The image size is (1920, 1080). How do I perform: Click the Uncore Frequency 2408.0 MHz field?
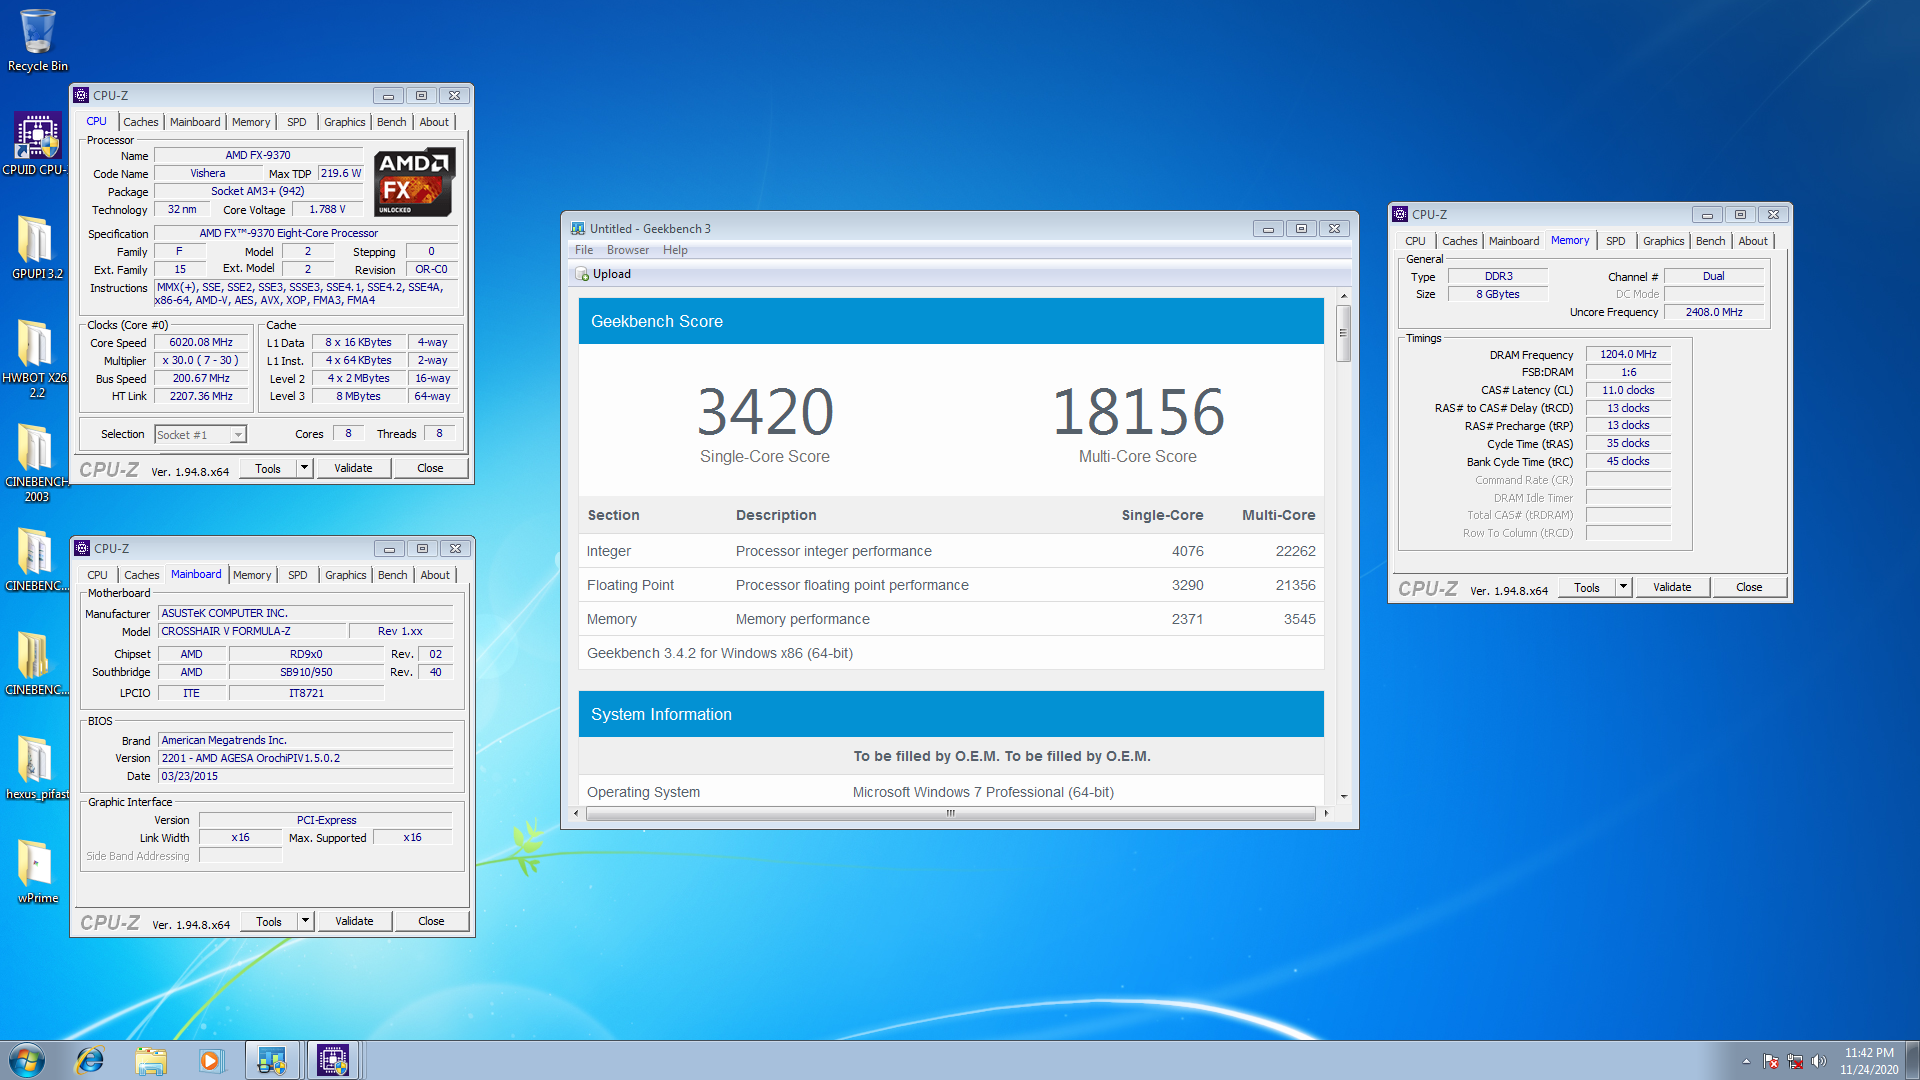coord(1714,312)
